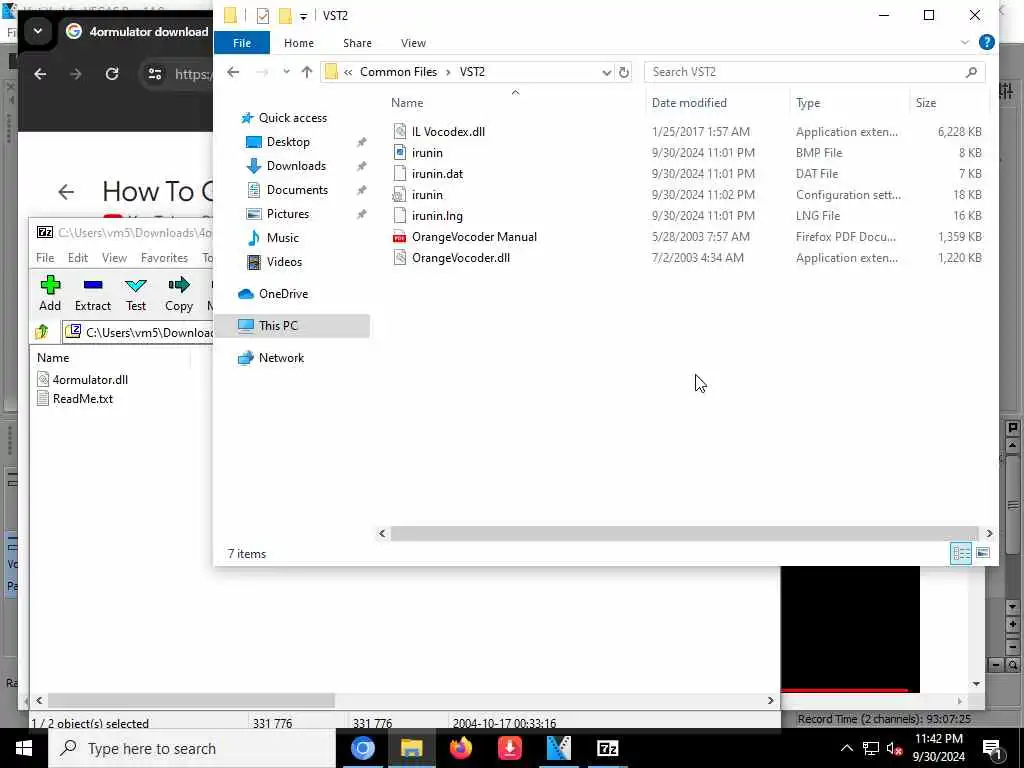The image size is (1024, 768).
Task: Open the File menu in 7-Zip
Action: (x=45, y=258)
